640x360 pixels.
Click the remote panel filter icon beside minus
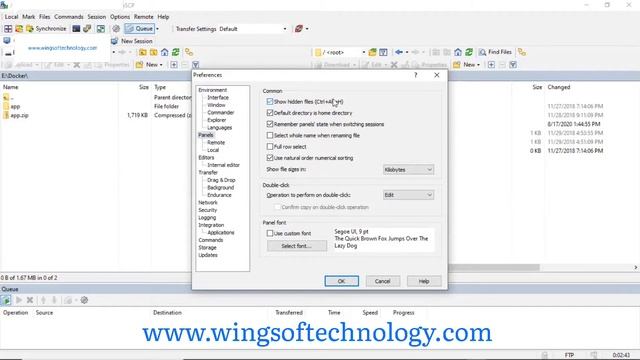point(513,64)
